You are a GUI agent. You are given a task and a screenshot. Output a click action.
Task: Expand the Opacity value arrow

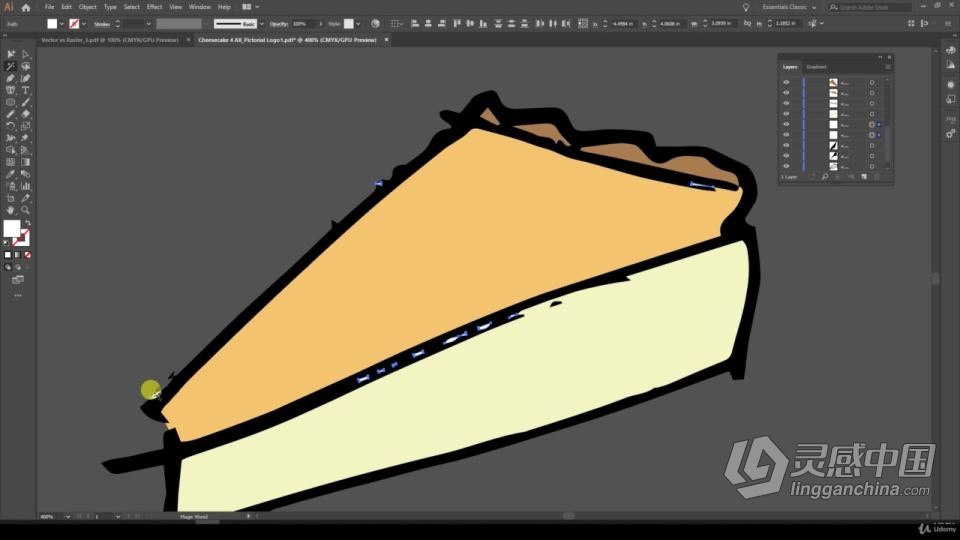pos(320,24)
